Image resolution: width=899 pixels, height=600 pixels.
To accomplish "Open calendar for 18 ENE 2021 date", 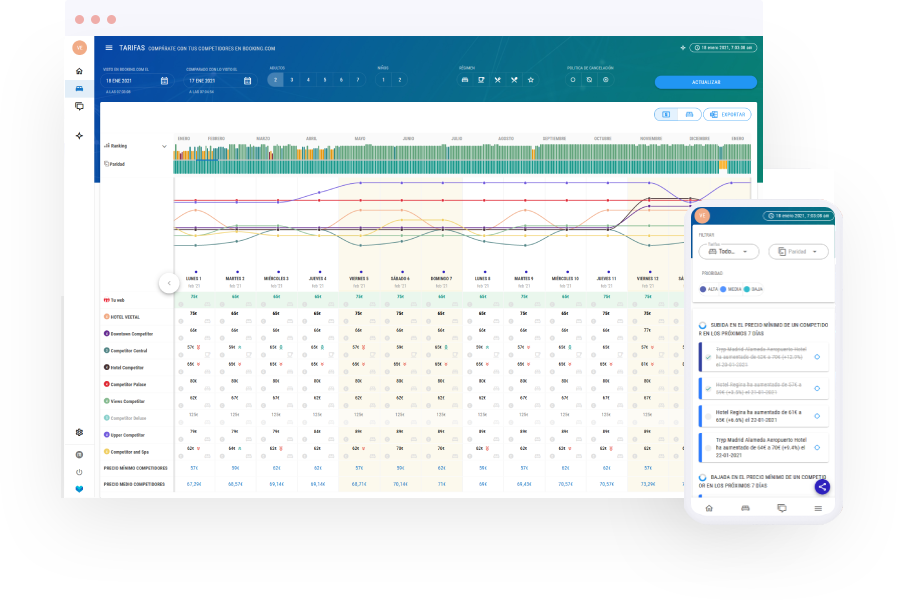I will 165,81.
